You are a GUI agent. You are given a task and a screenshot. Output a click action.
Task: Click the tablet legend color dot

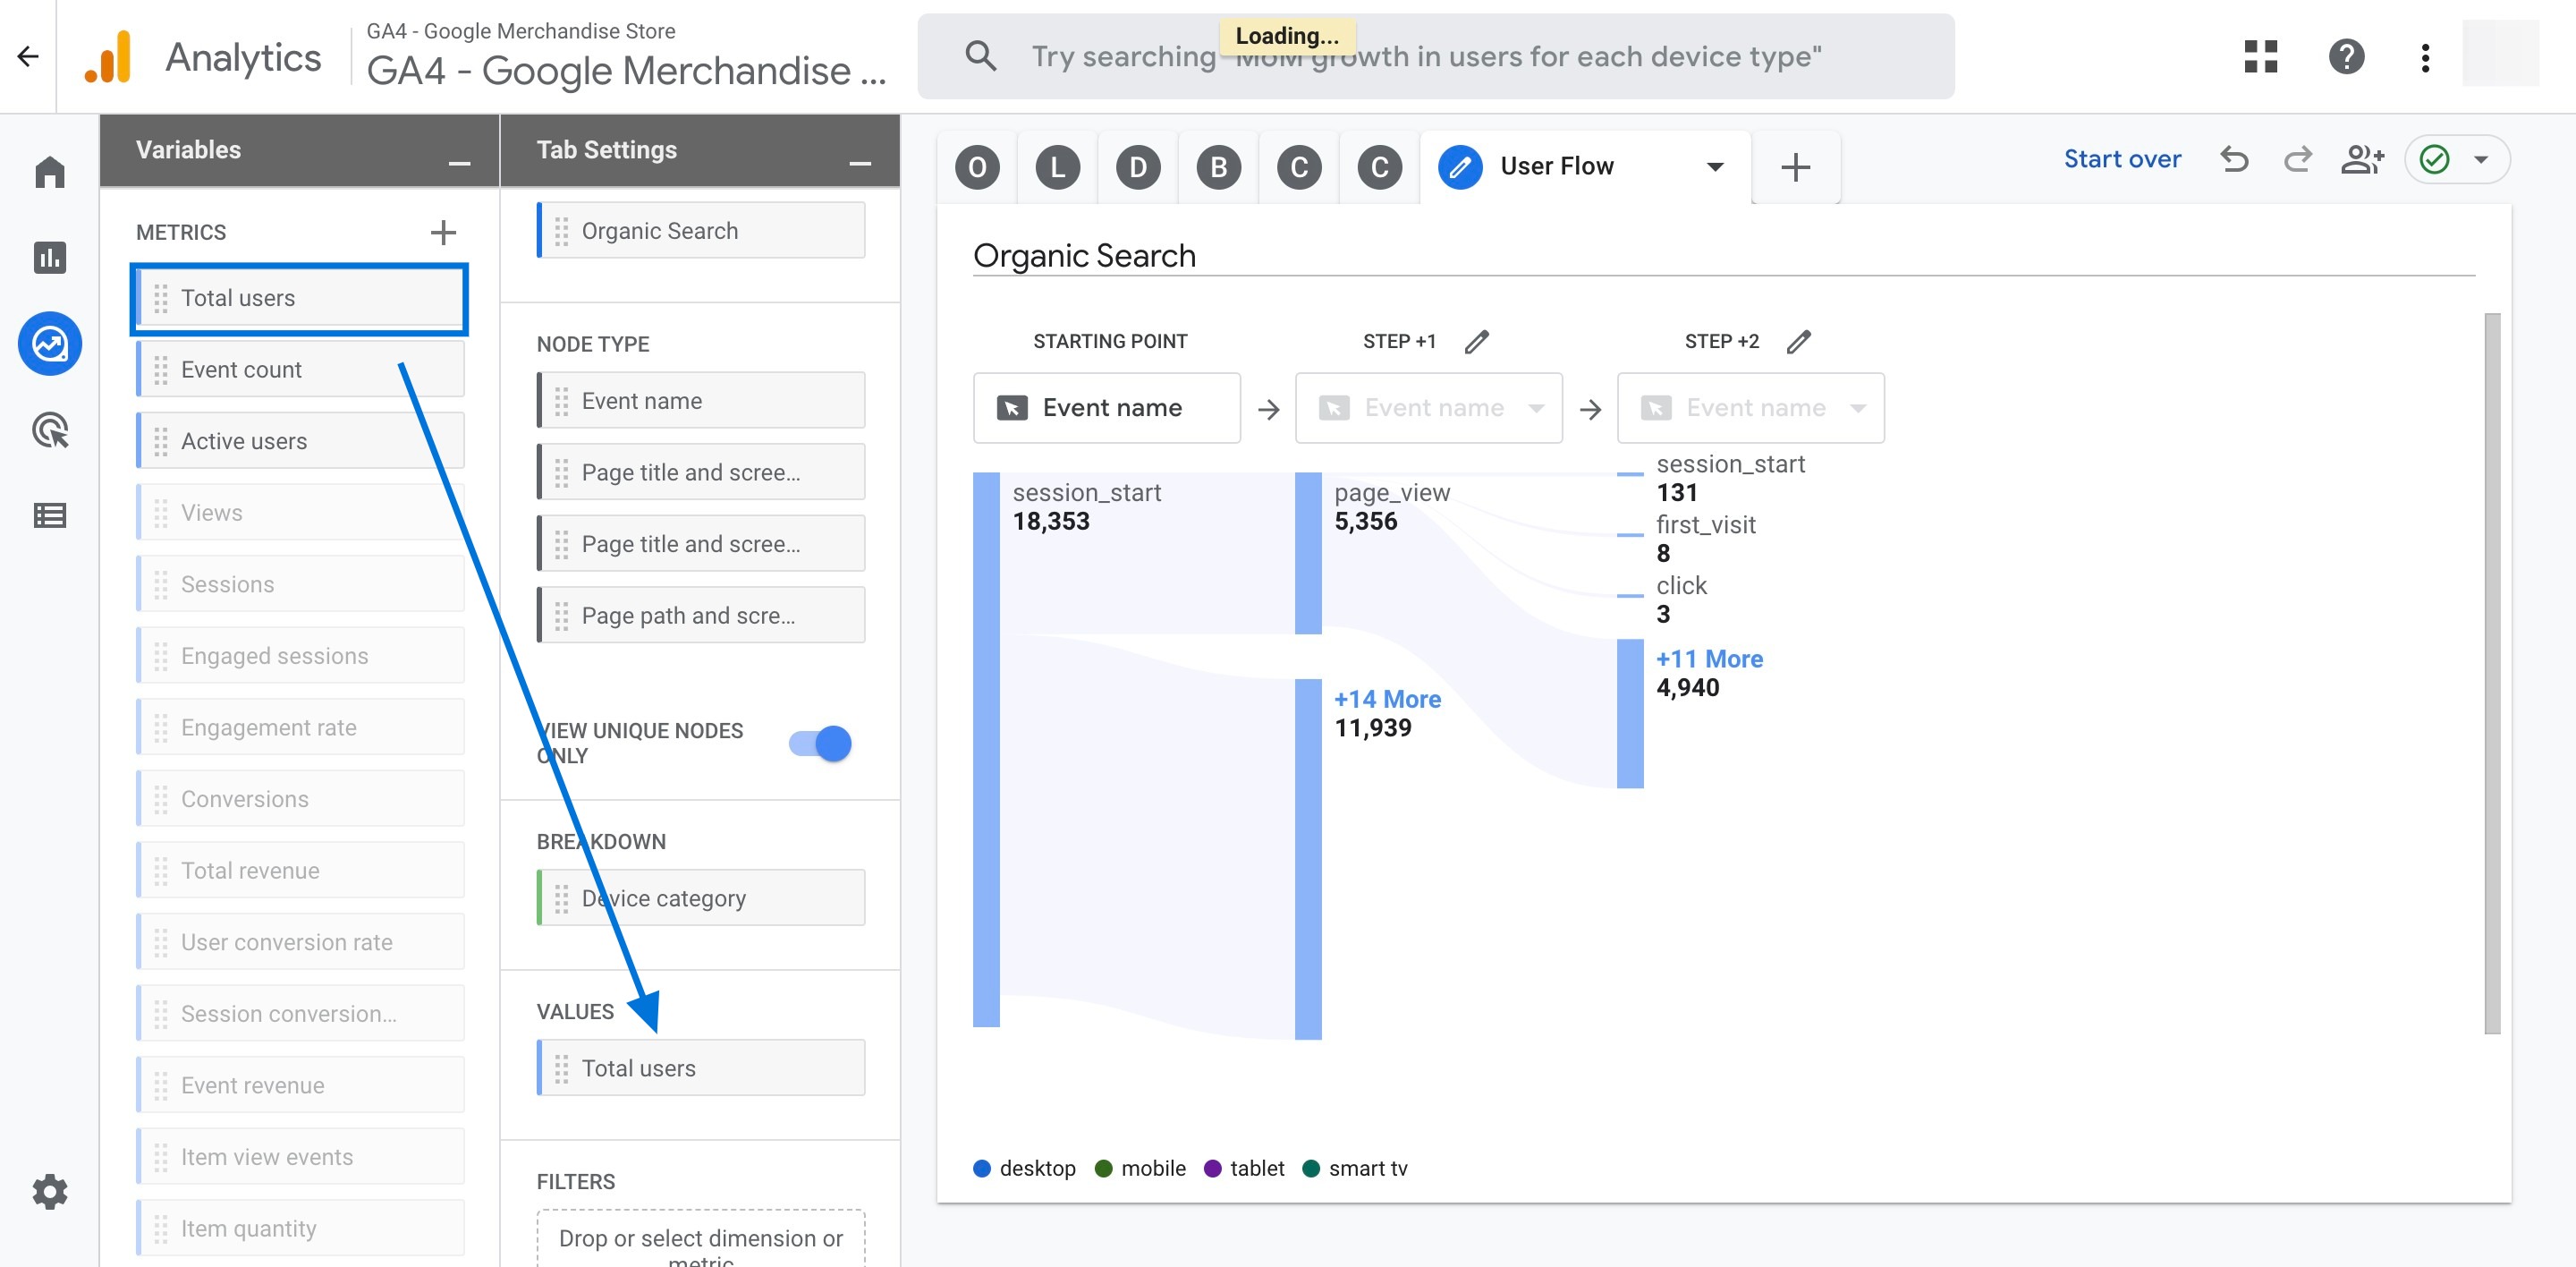[1212, 1168]
